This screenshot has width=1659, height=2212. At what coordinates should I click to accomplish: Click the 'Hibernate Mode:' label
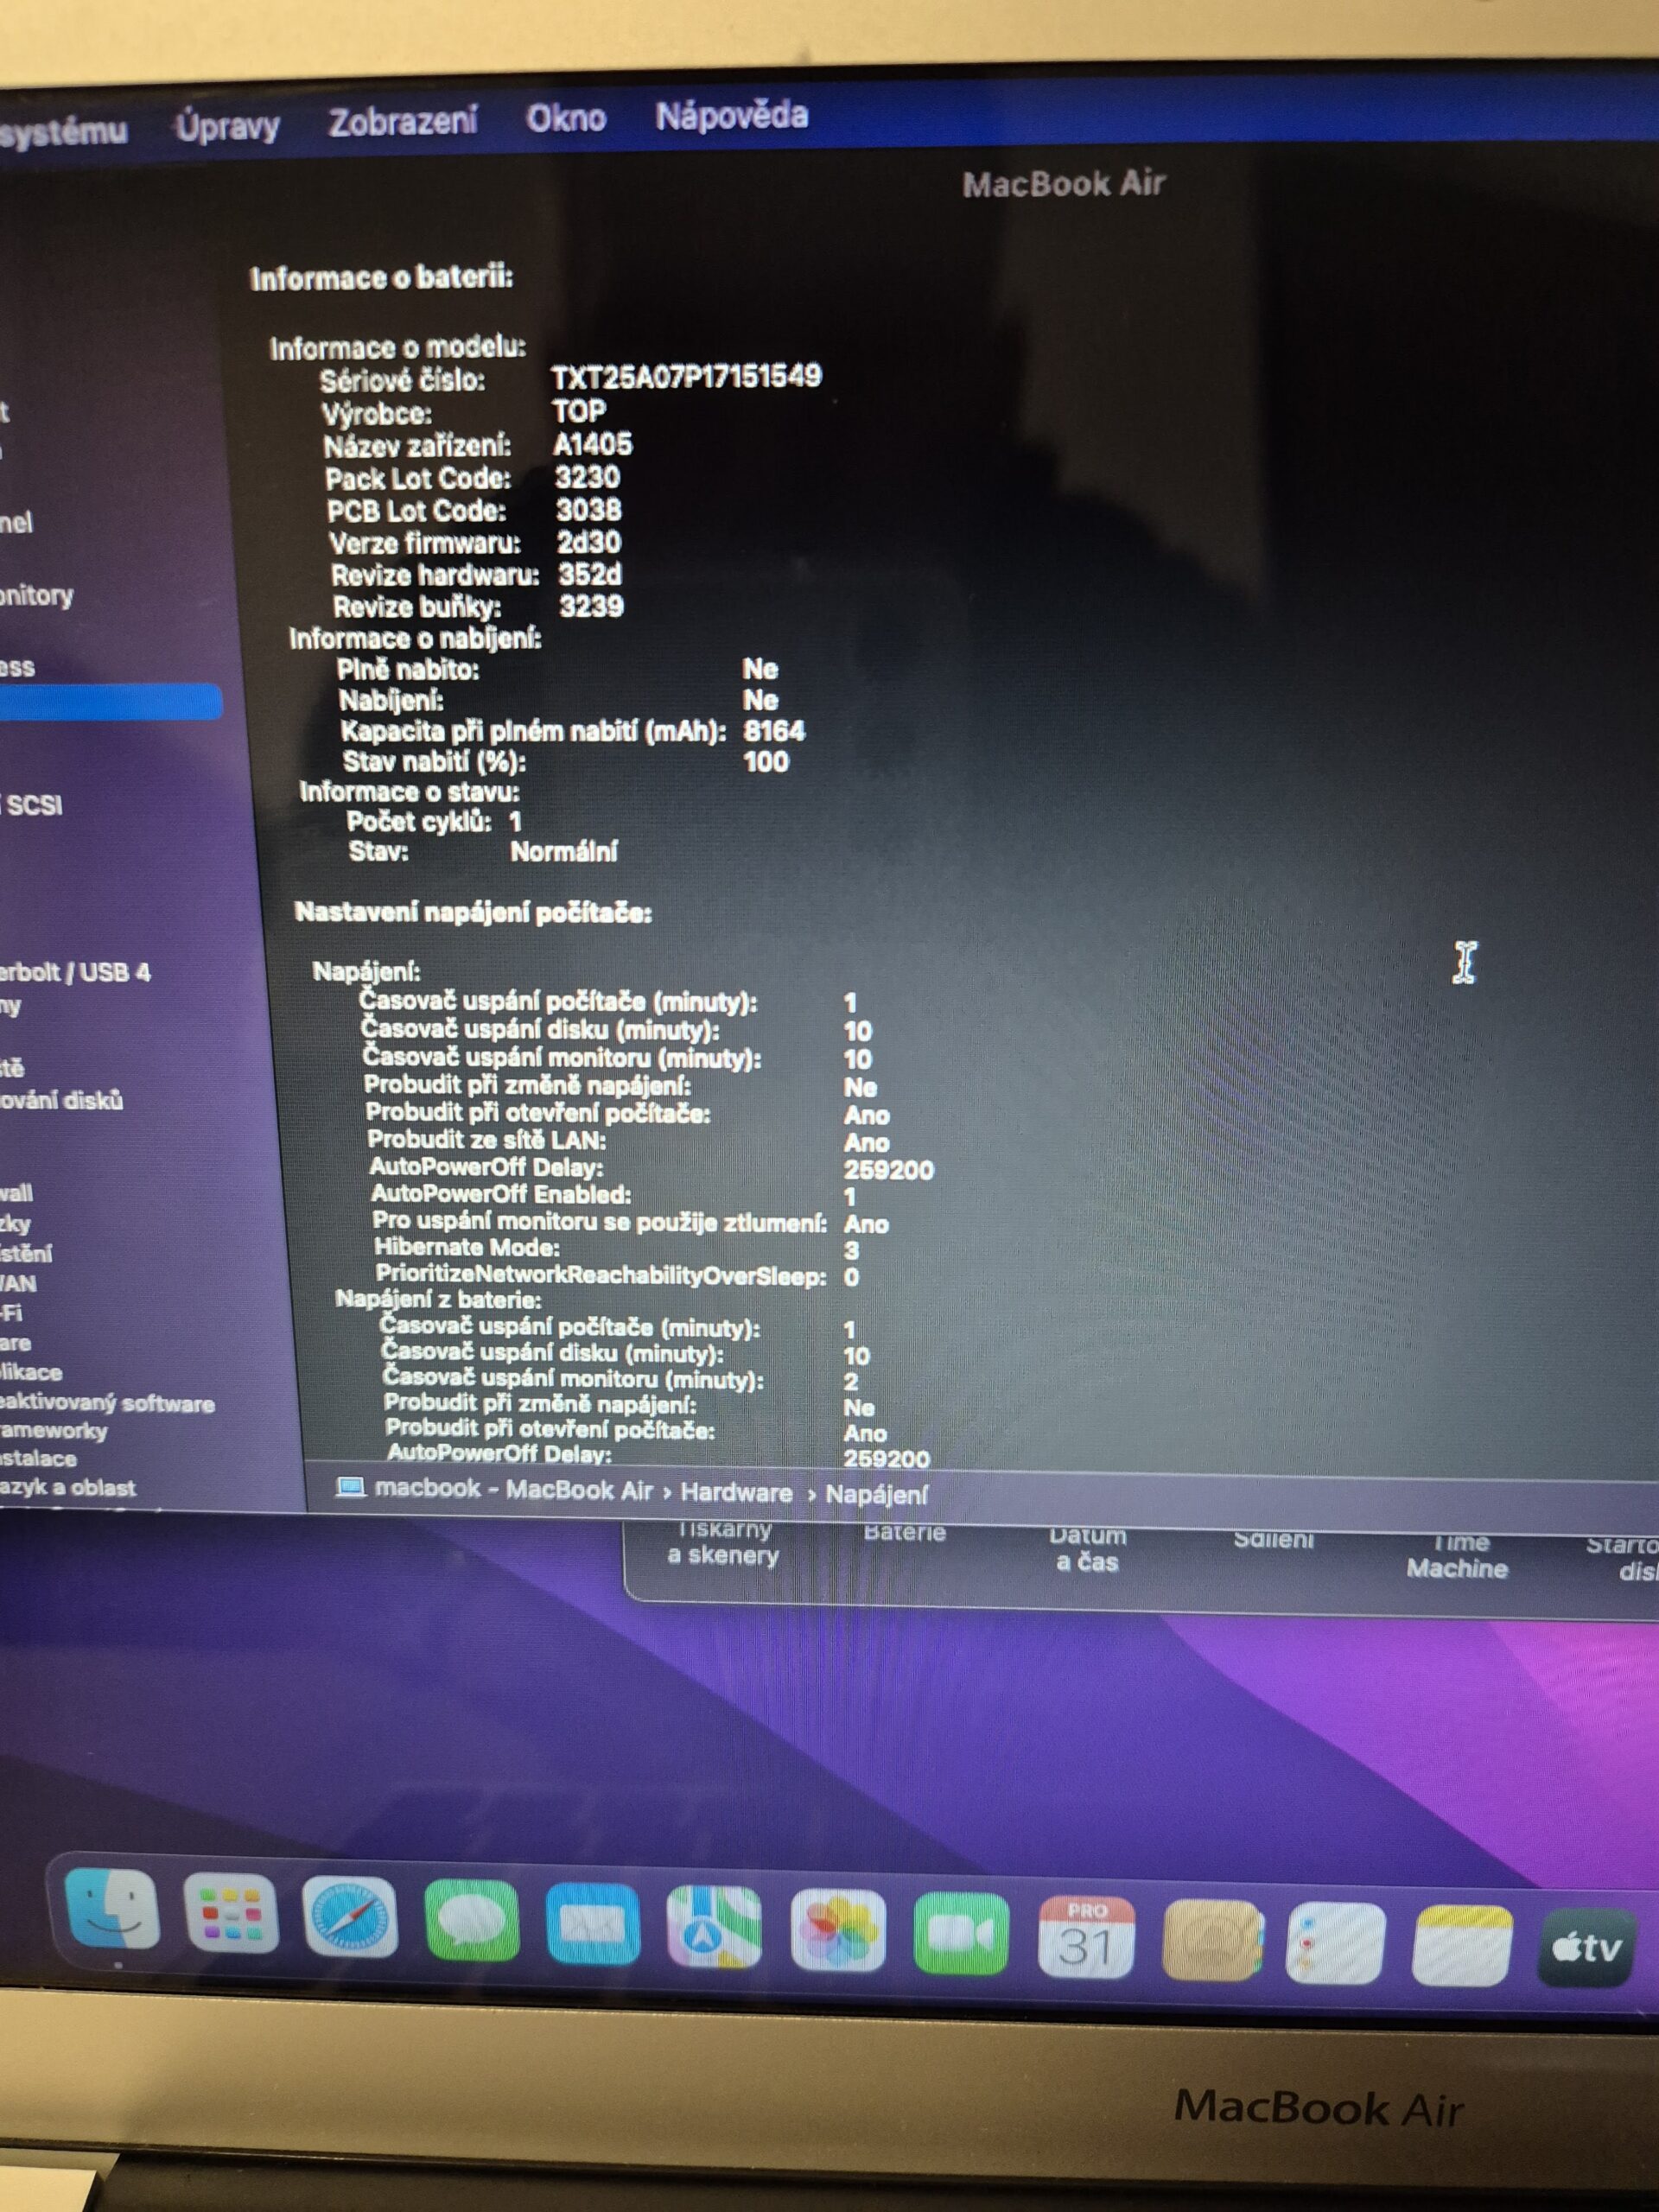click(x=467, y=1248)
